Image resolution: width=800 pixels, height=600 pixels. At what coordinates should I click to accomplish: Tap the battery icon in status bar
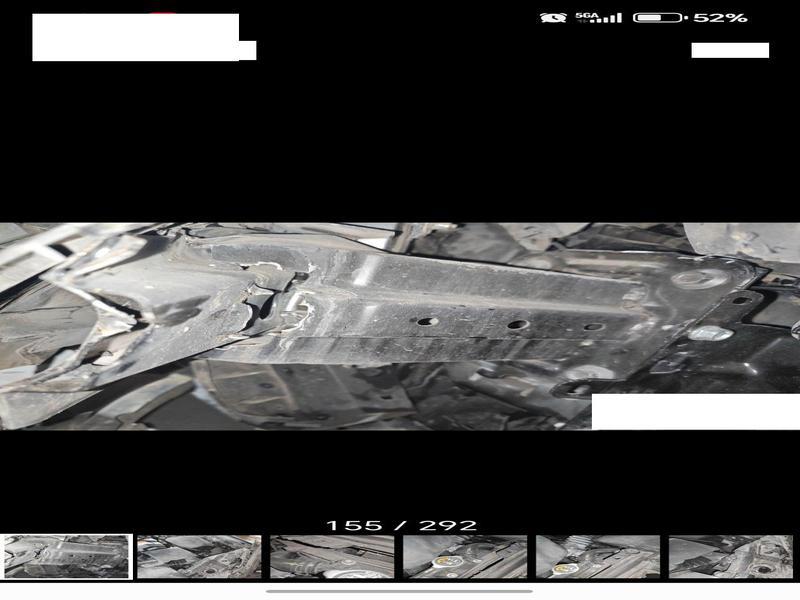tap(659, 18)
